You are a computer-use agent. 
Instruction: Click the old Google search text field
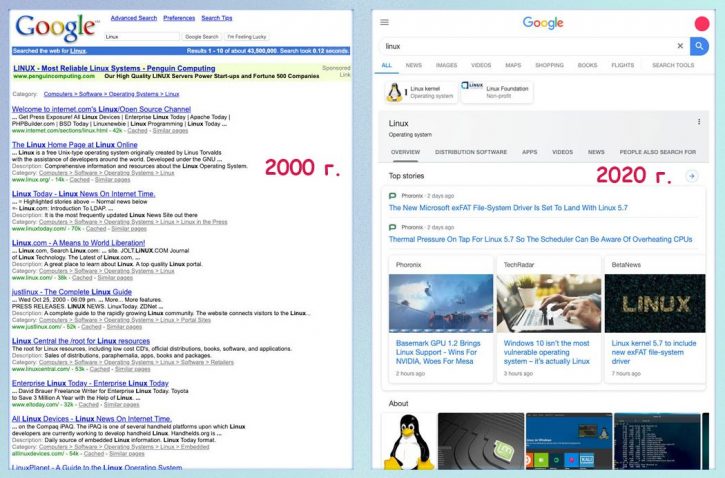click(141, 37)
